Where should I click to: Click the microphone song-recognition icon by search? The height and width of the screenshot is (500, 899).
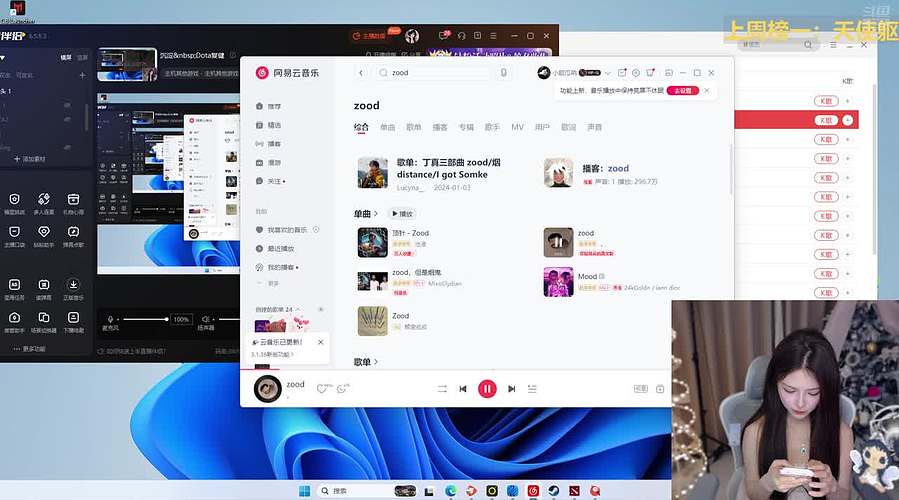503,73
